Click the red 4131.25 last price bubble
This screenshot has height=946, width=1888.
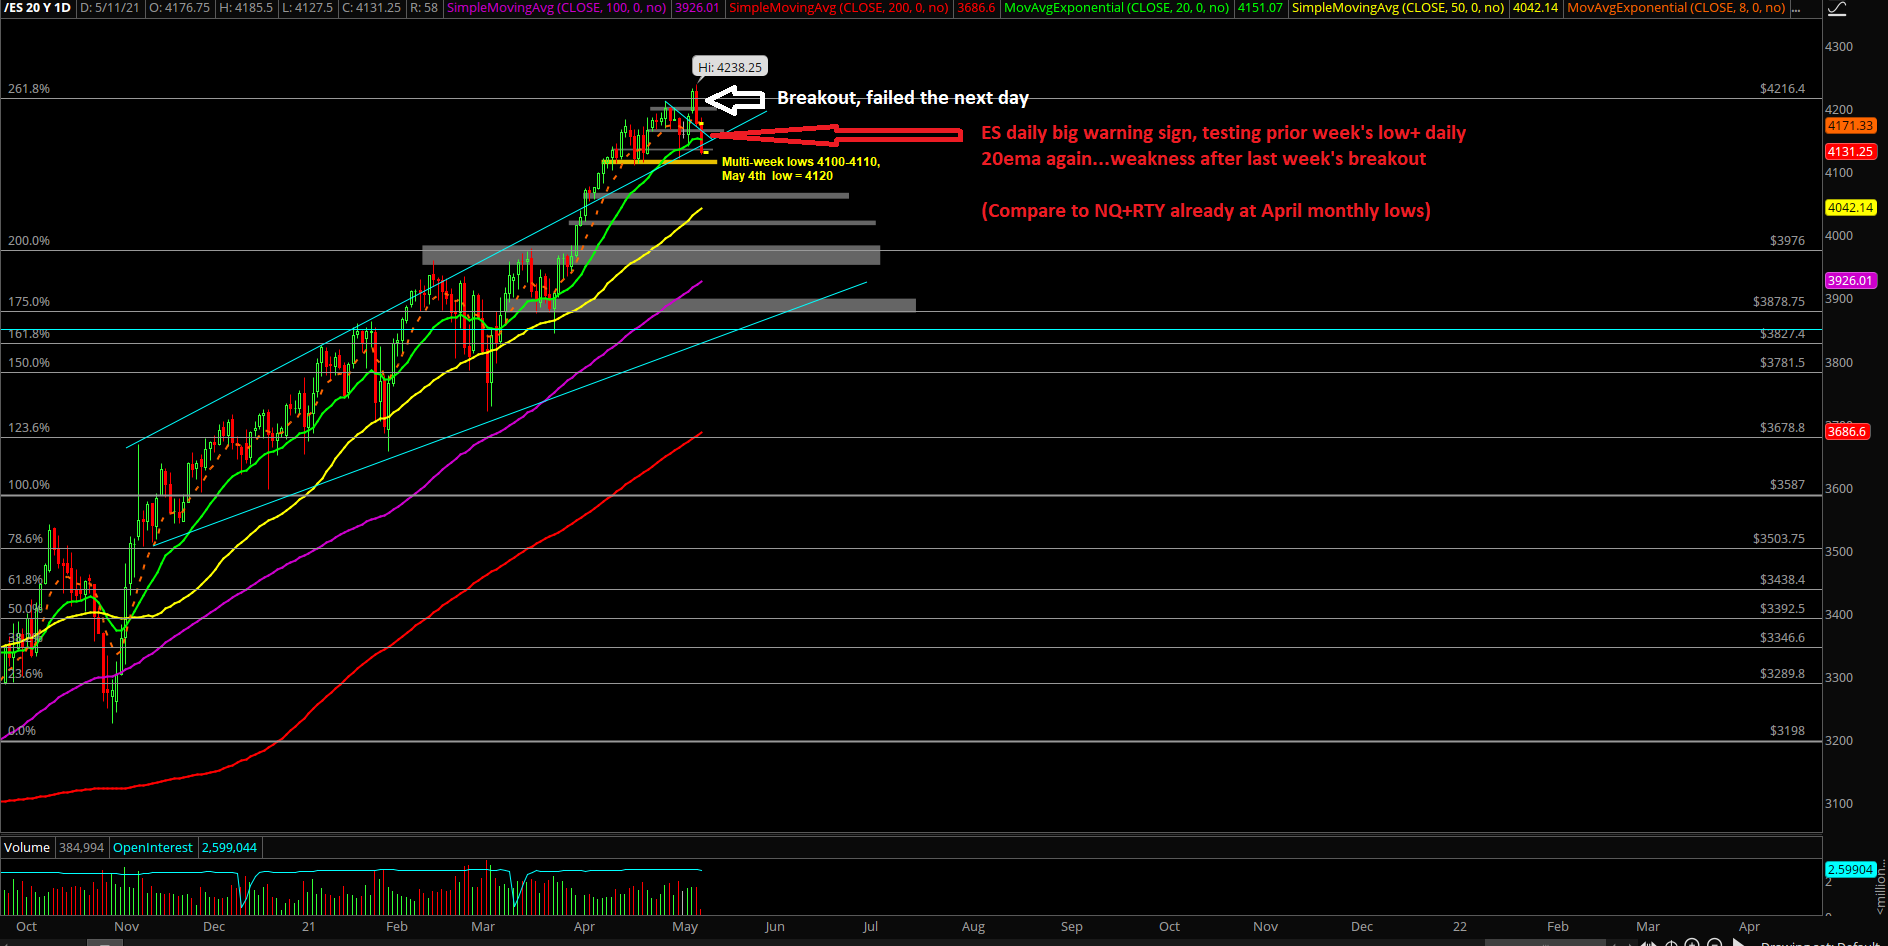point(1850,152)
